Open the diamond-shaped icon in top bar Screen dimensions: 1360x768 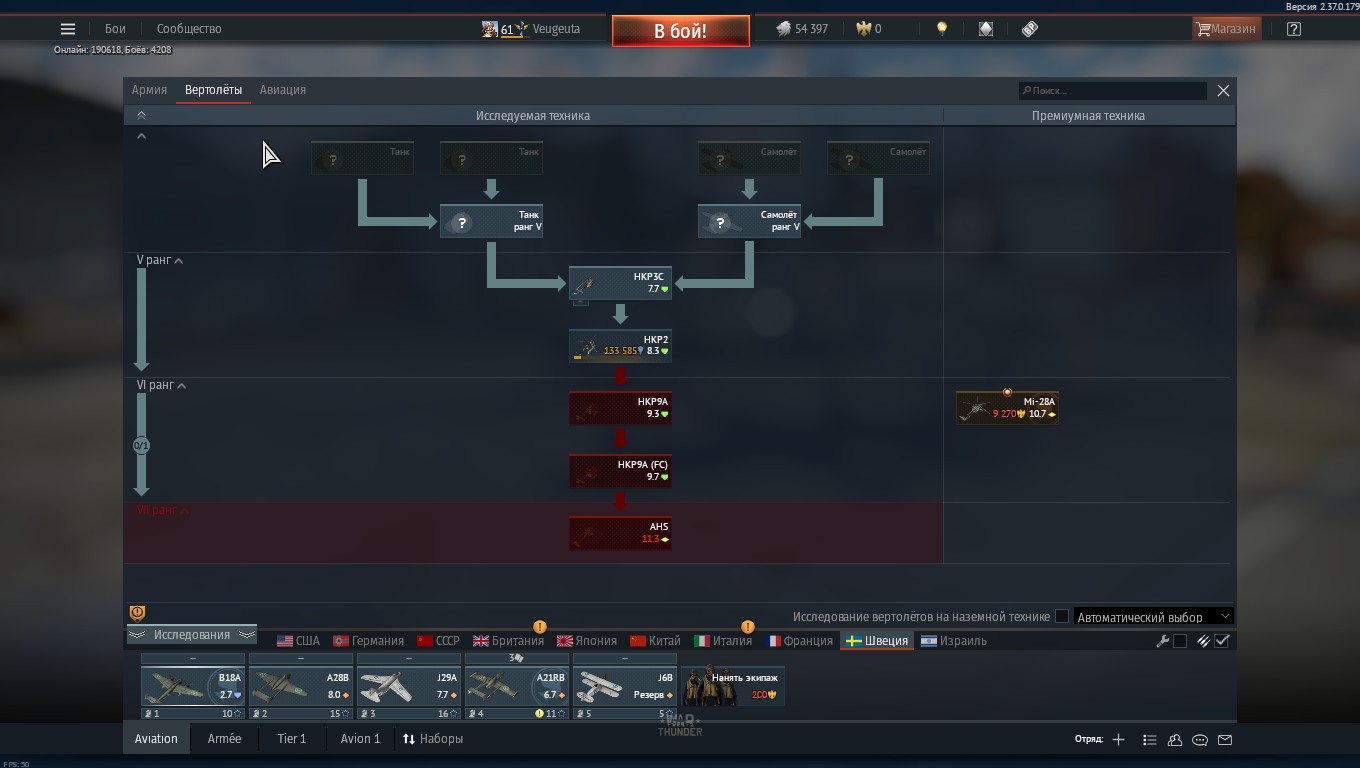pyautogui.click(x=986, y=29)
